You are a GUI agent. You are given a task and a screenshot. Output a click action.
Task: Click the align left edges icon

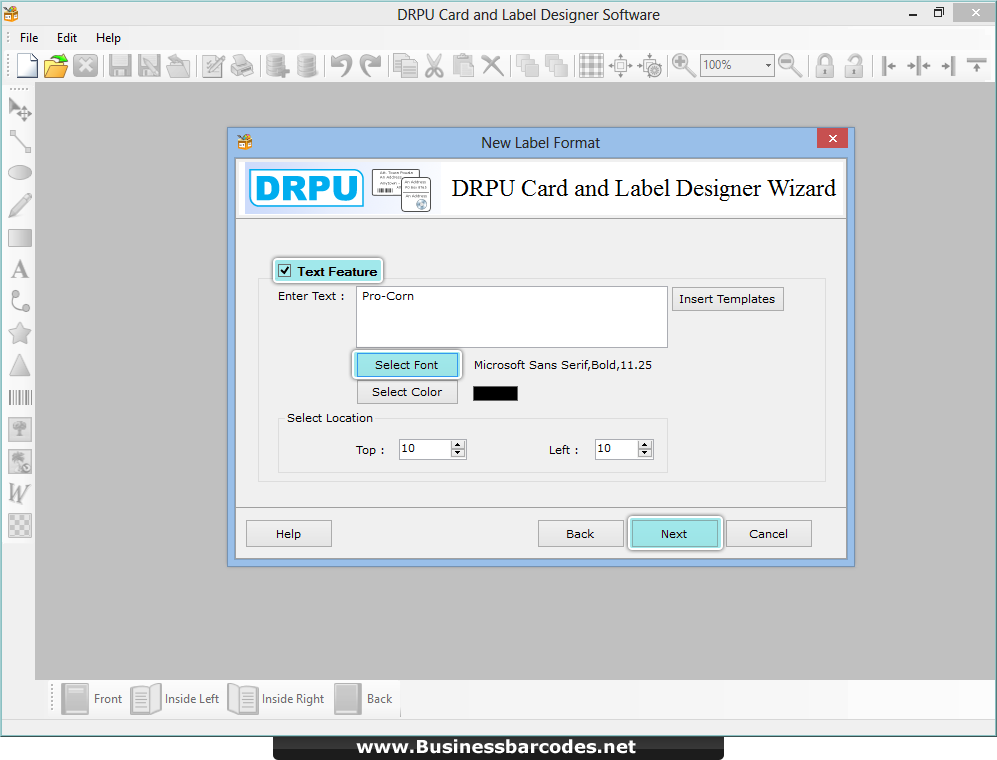[x=889, y=66]
